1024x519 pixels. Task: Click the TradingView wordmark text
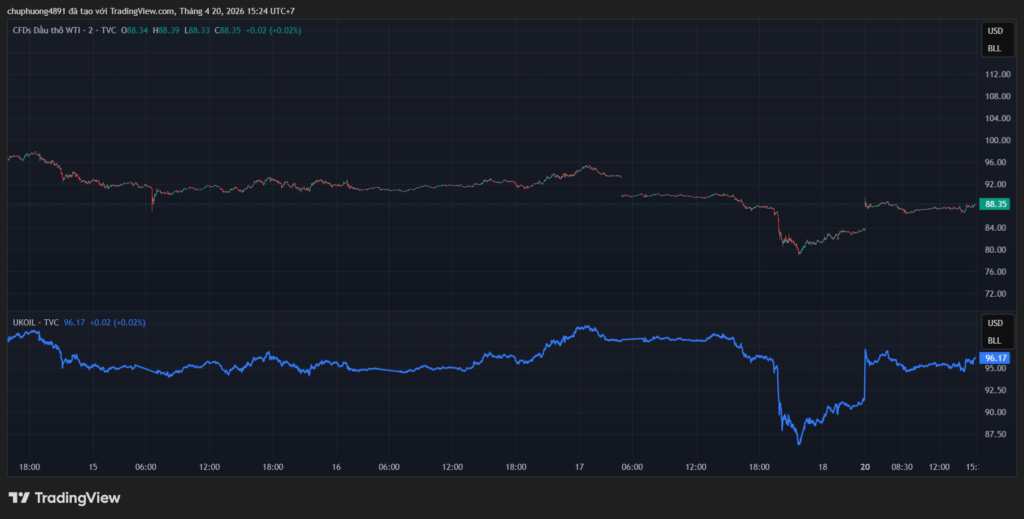click(x=77, y=498)
